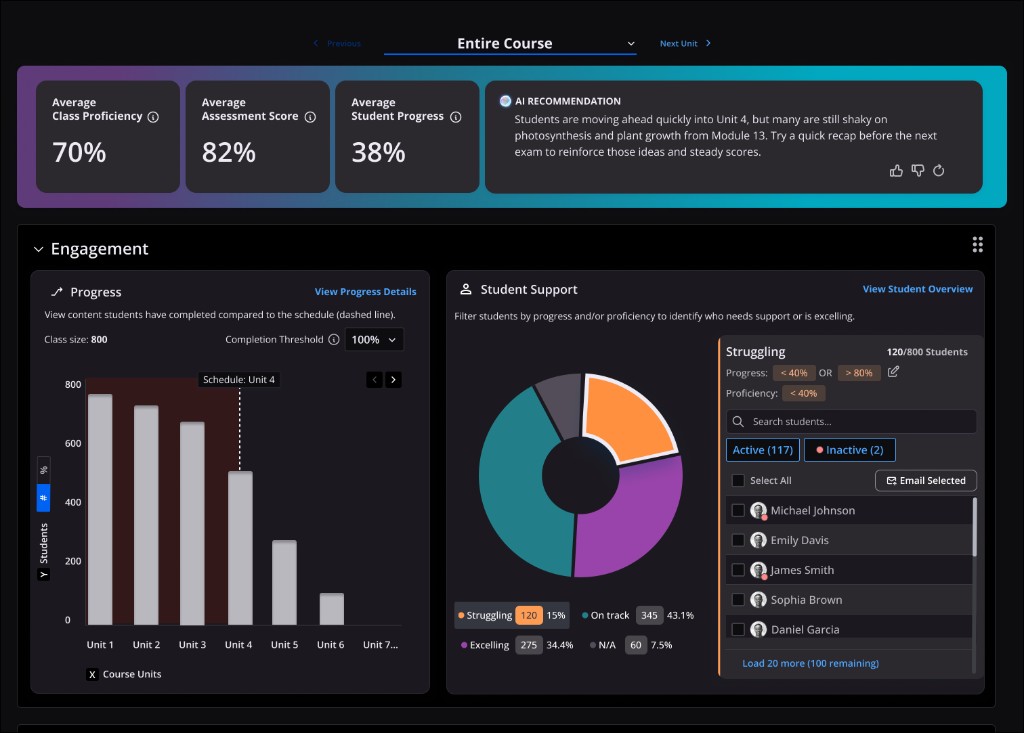
Task: Edit the Struggling filter criteria
Action: click(x=893, y=372)
